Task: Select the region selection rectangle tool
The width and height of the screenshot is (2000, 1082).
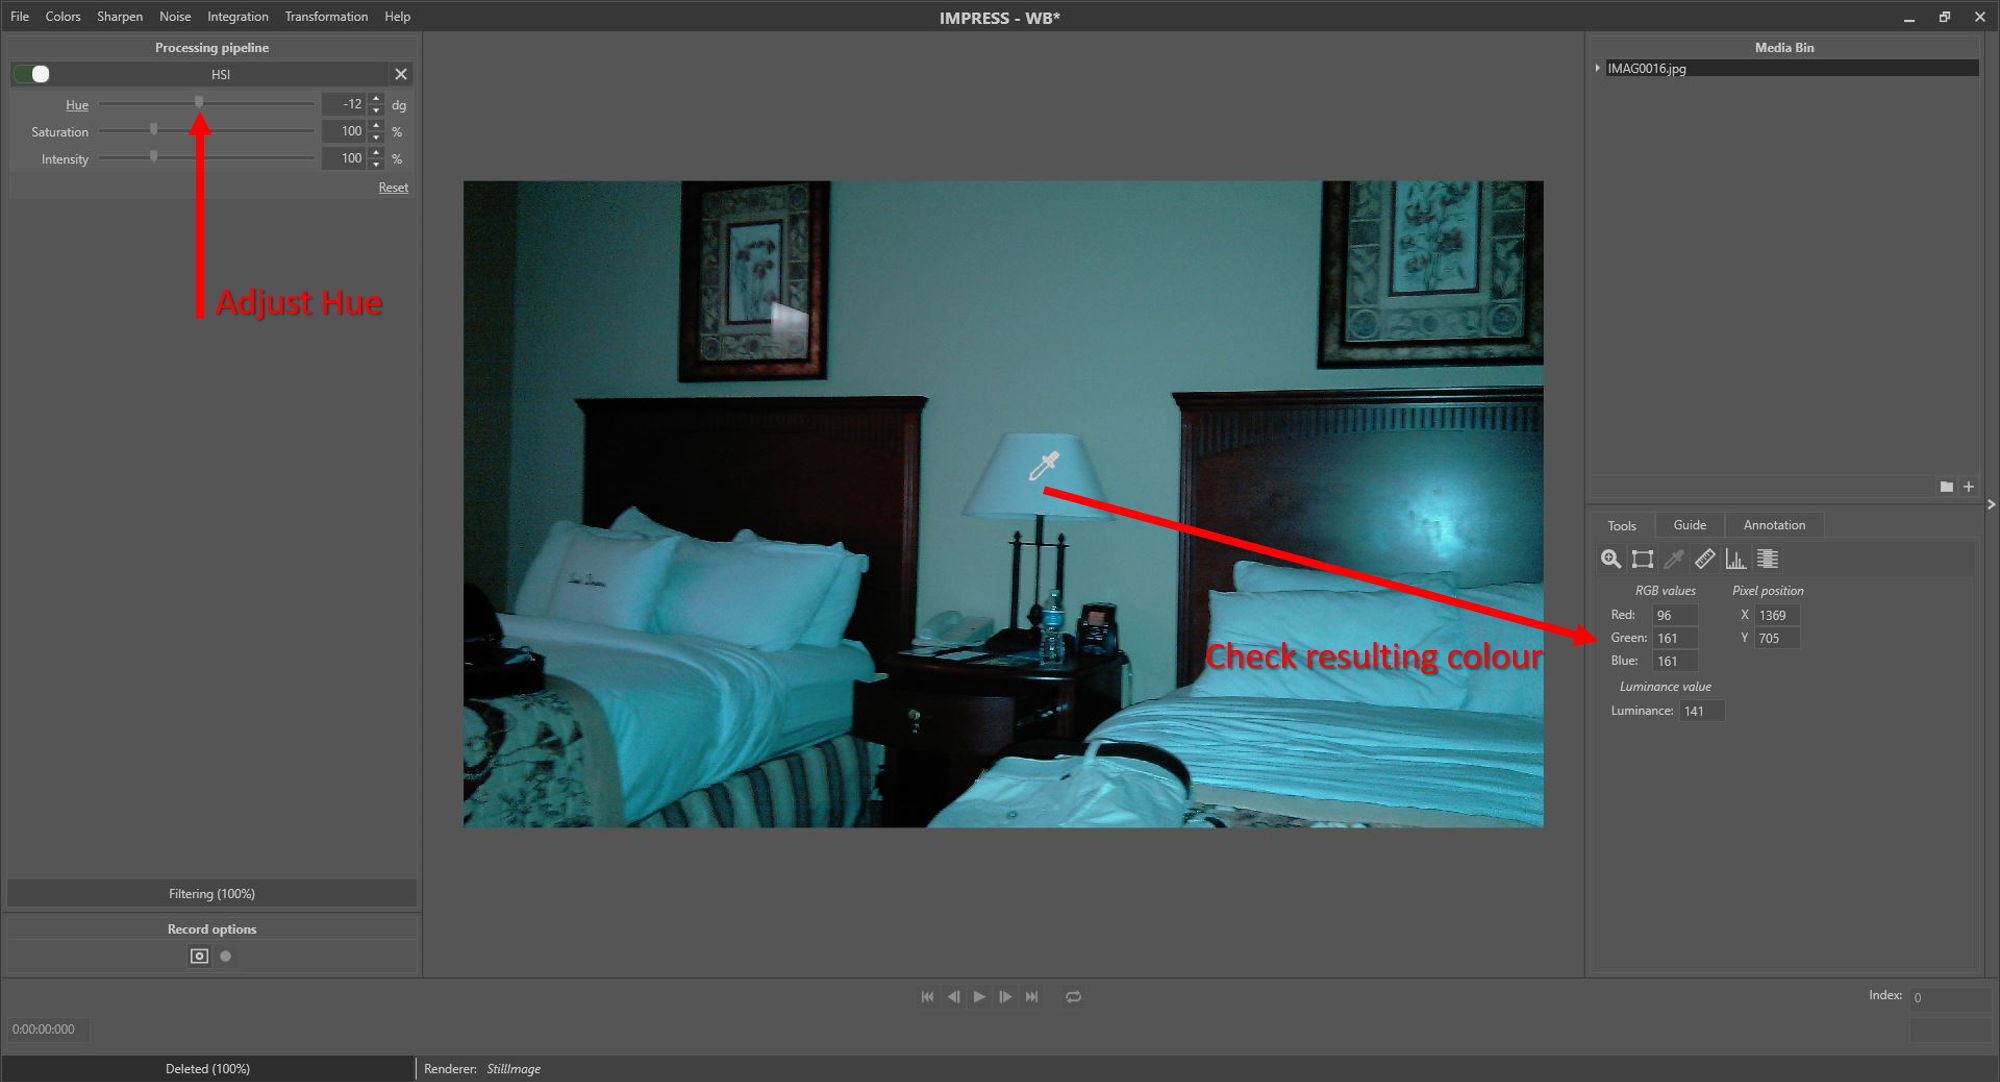Action: click(1642, 559)
